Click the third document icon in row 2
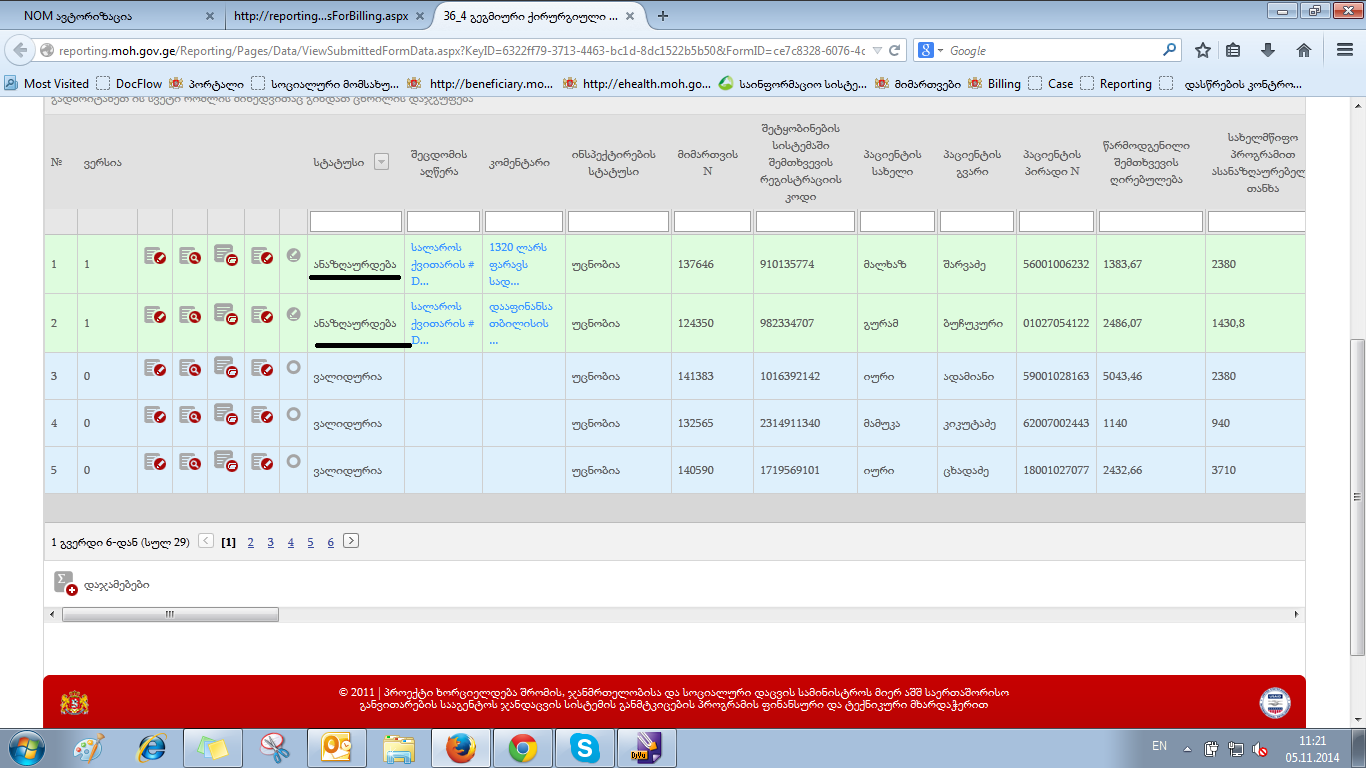The image size is (1366, 768). point(226,316)
